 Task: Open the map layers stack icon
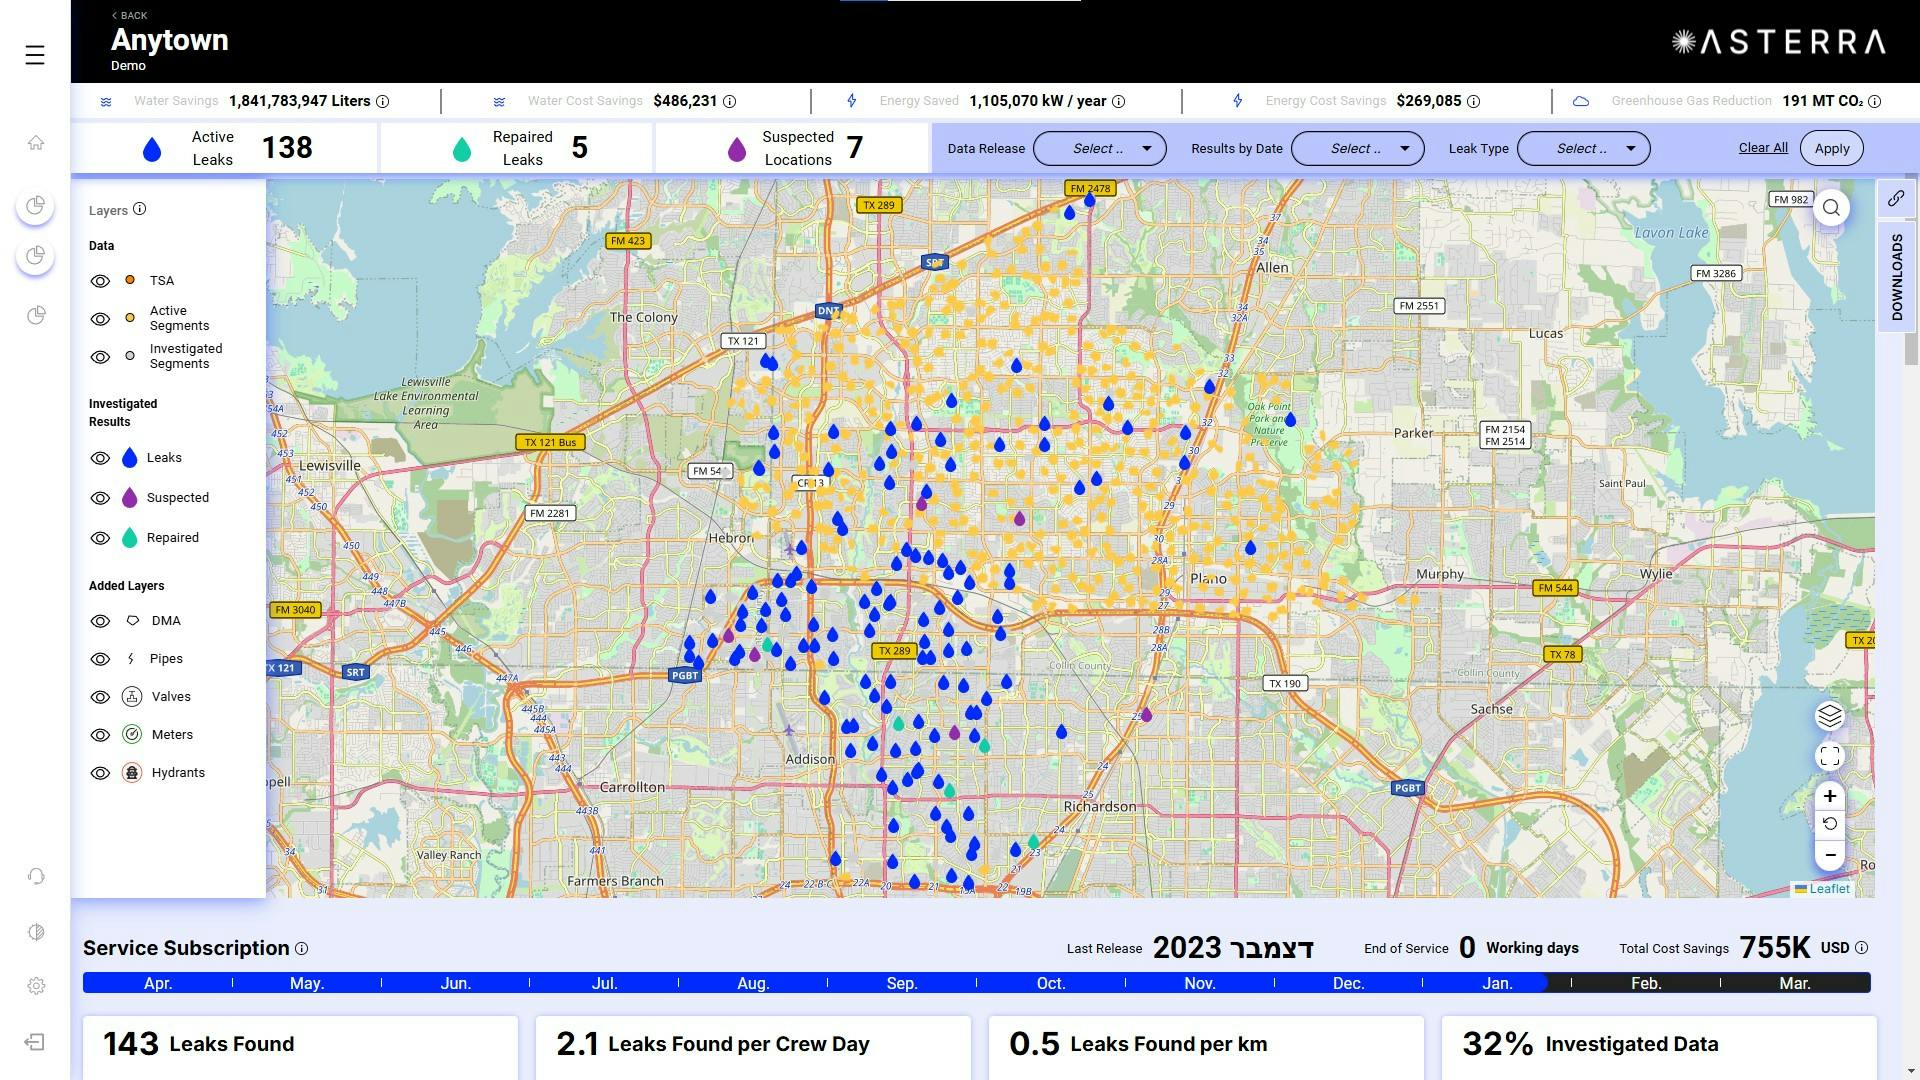point(1829,716)
